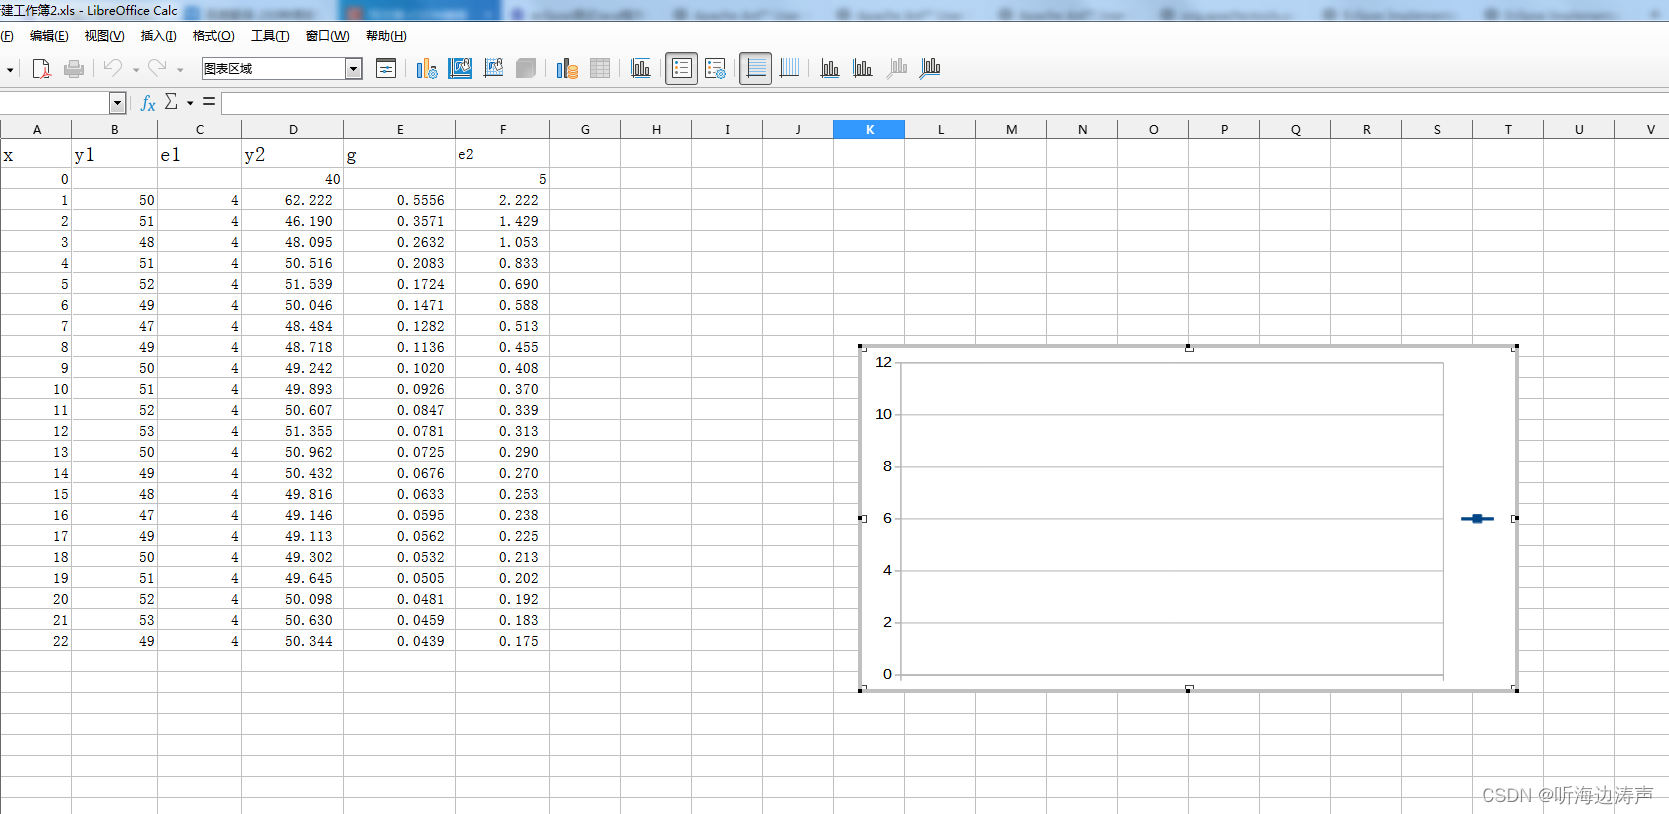Open the chart Titles icon
This screenshot has height=814, width=1669.
[641, 68]
